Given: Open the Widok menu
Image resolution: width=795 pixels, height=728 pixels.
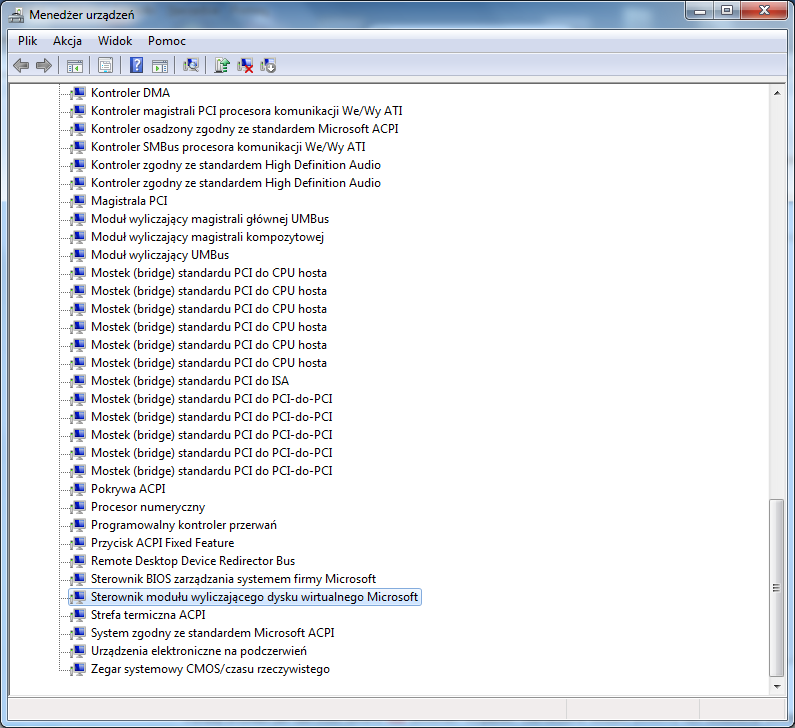Looking at the screenshot, I should point(115,41).
